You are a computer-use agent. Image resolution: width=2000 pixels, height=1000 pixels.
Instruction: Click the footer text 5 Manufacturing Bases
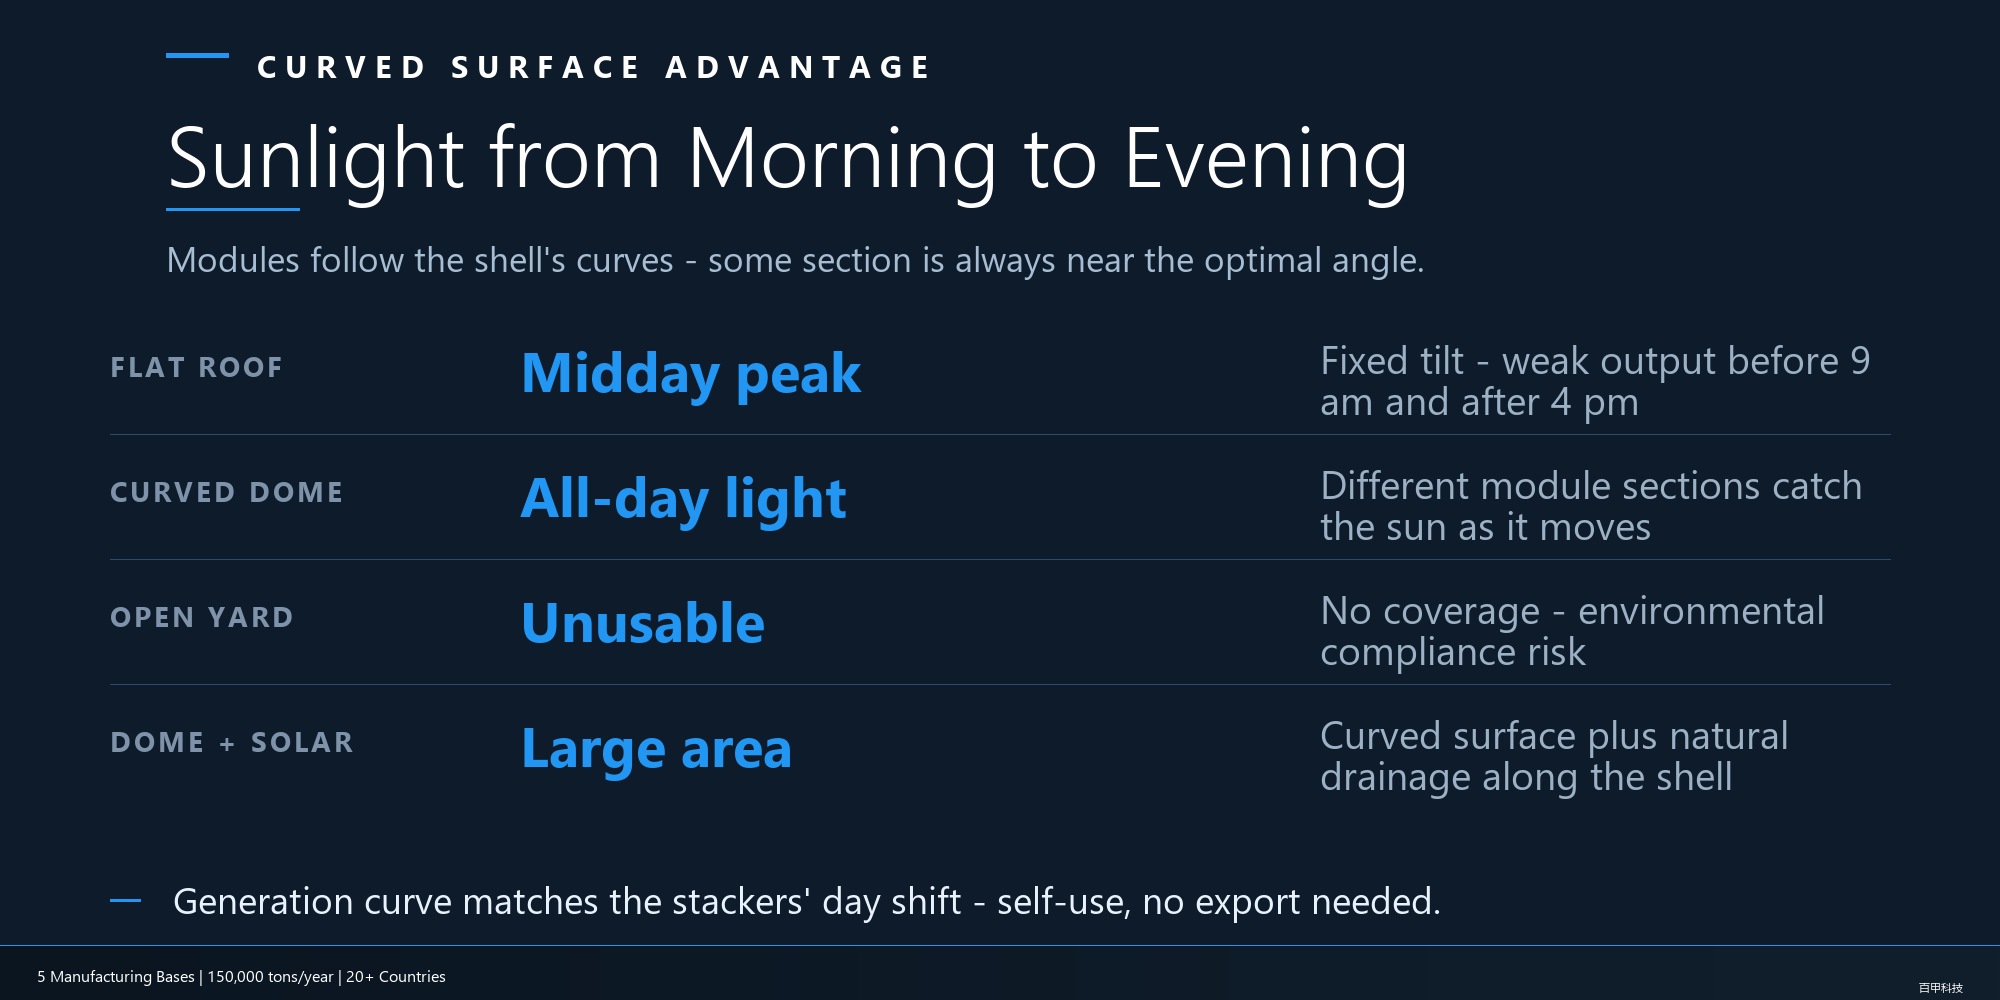point(241,977)
